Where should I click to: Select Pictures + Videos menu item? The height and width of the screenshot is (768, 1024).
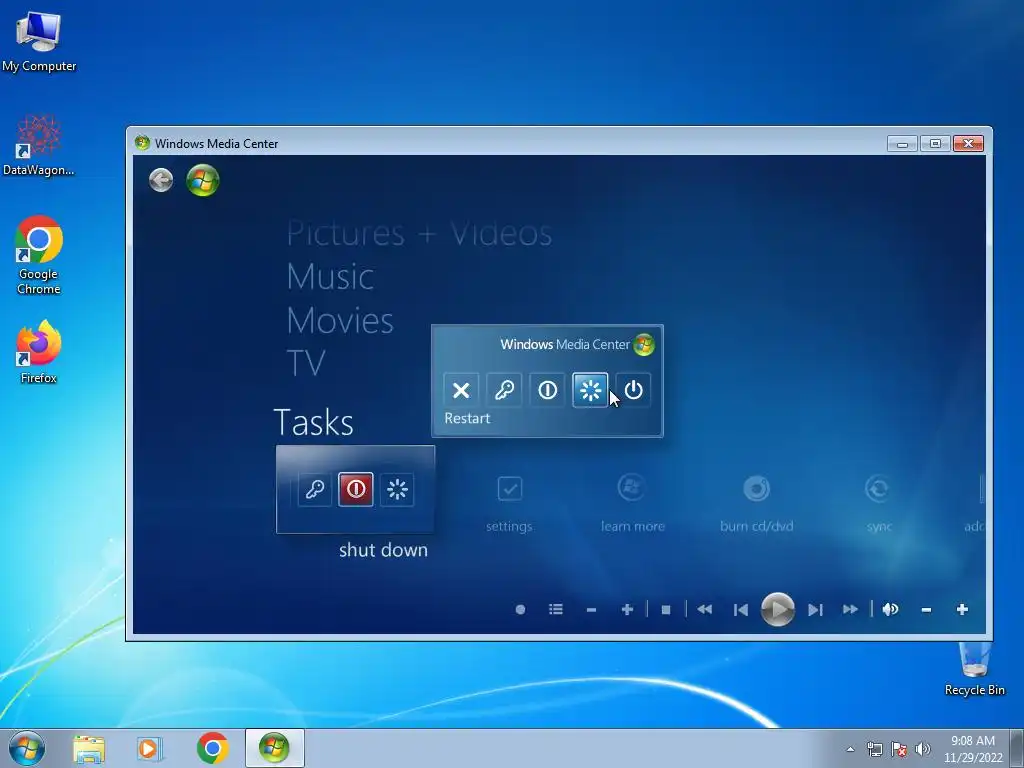419,234
